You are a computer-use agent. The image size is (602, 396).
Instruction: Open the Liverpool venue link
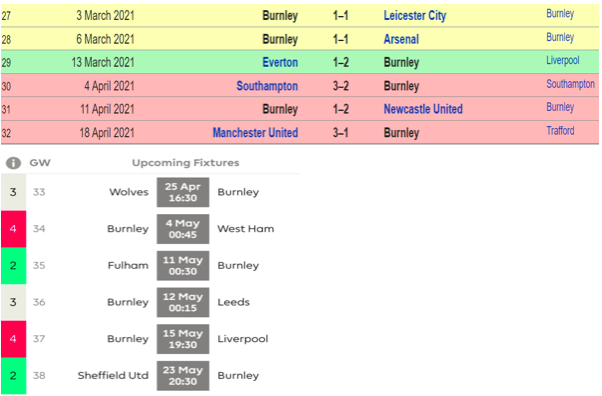pos(563,61)
